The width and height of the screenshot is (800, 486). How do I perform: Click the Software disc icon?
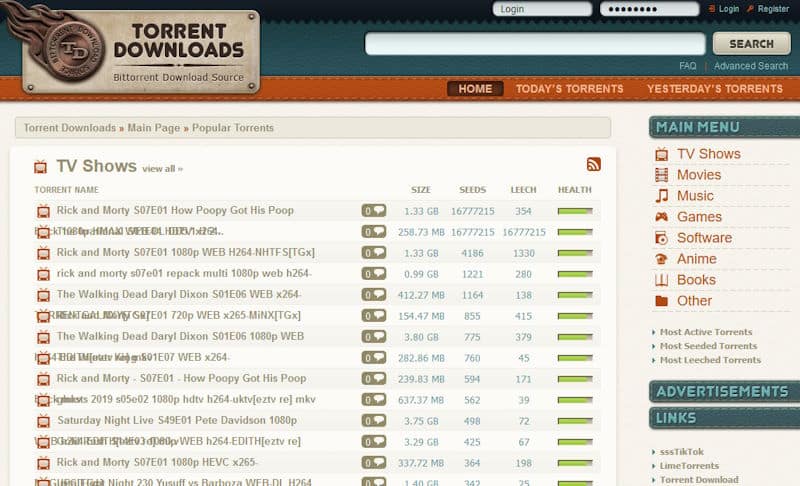tap(661, 238)
